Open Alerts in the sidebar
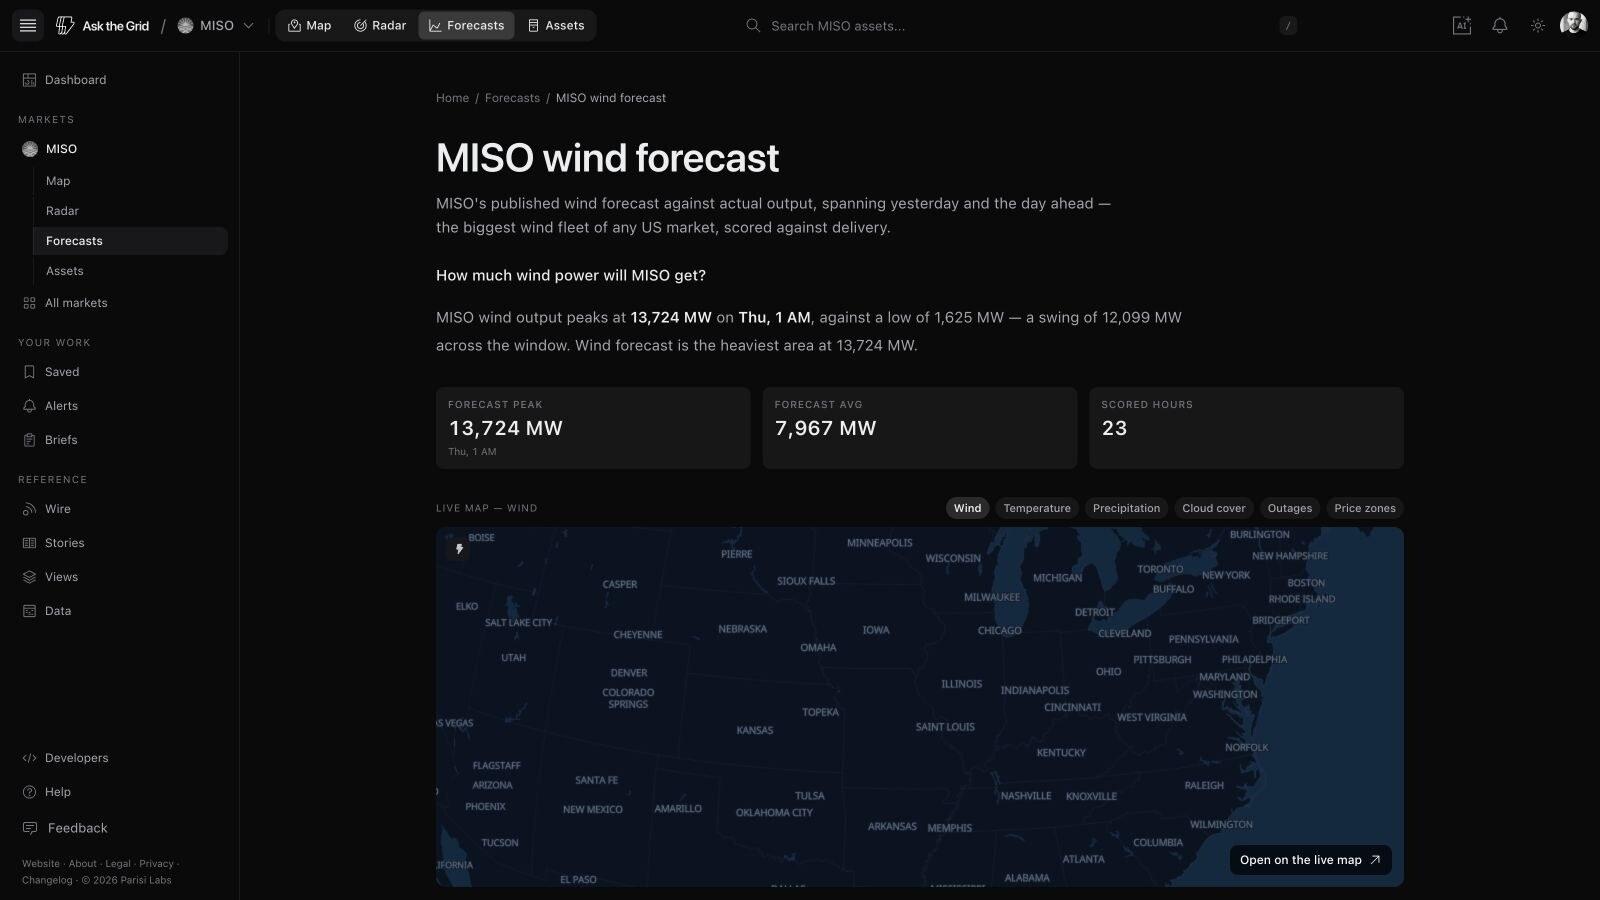This screenshot has height=900, width=1600. pos(120,406)
